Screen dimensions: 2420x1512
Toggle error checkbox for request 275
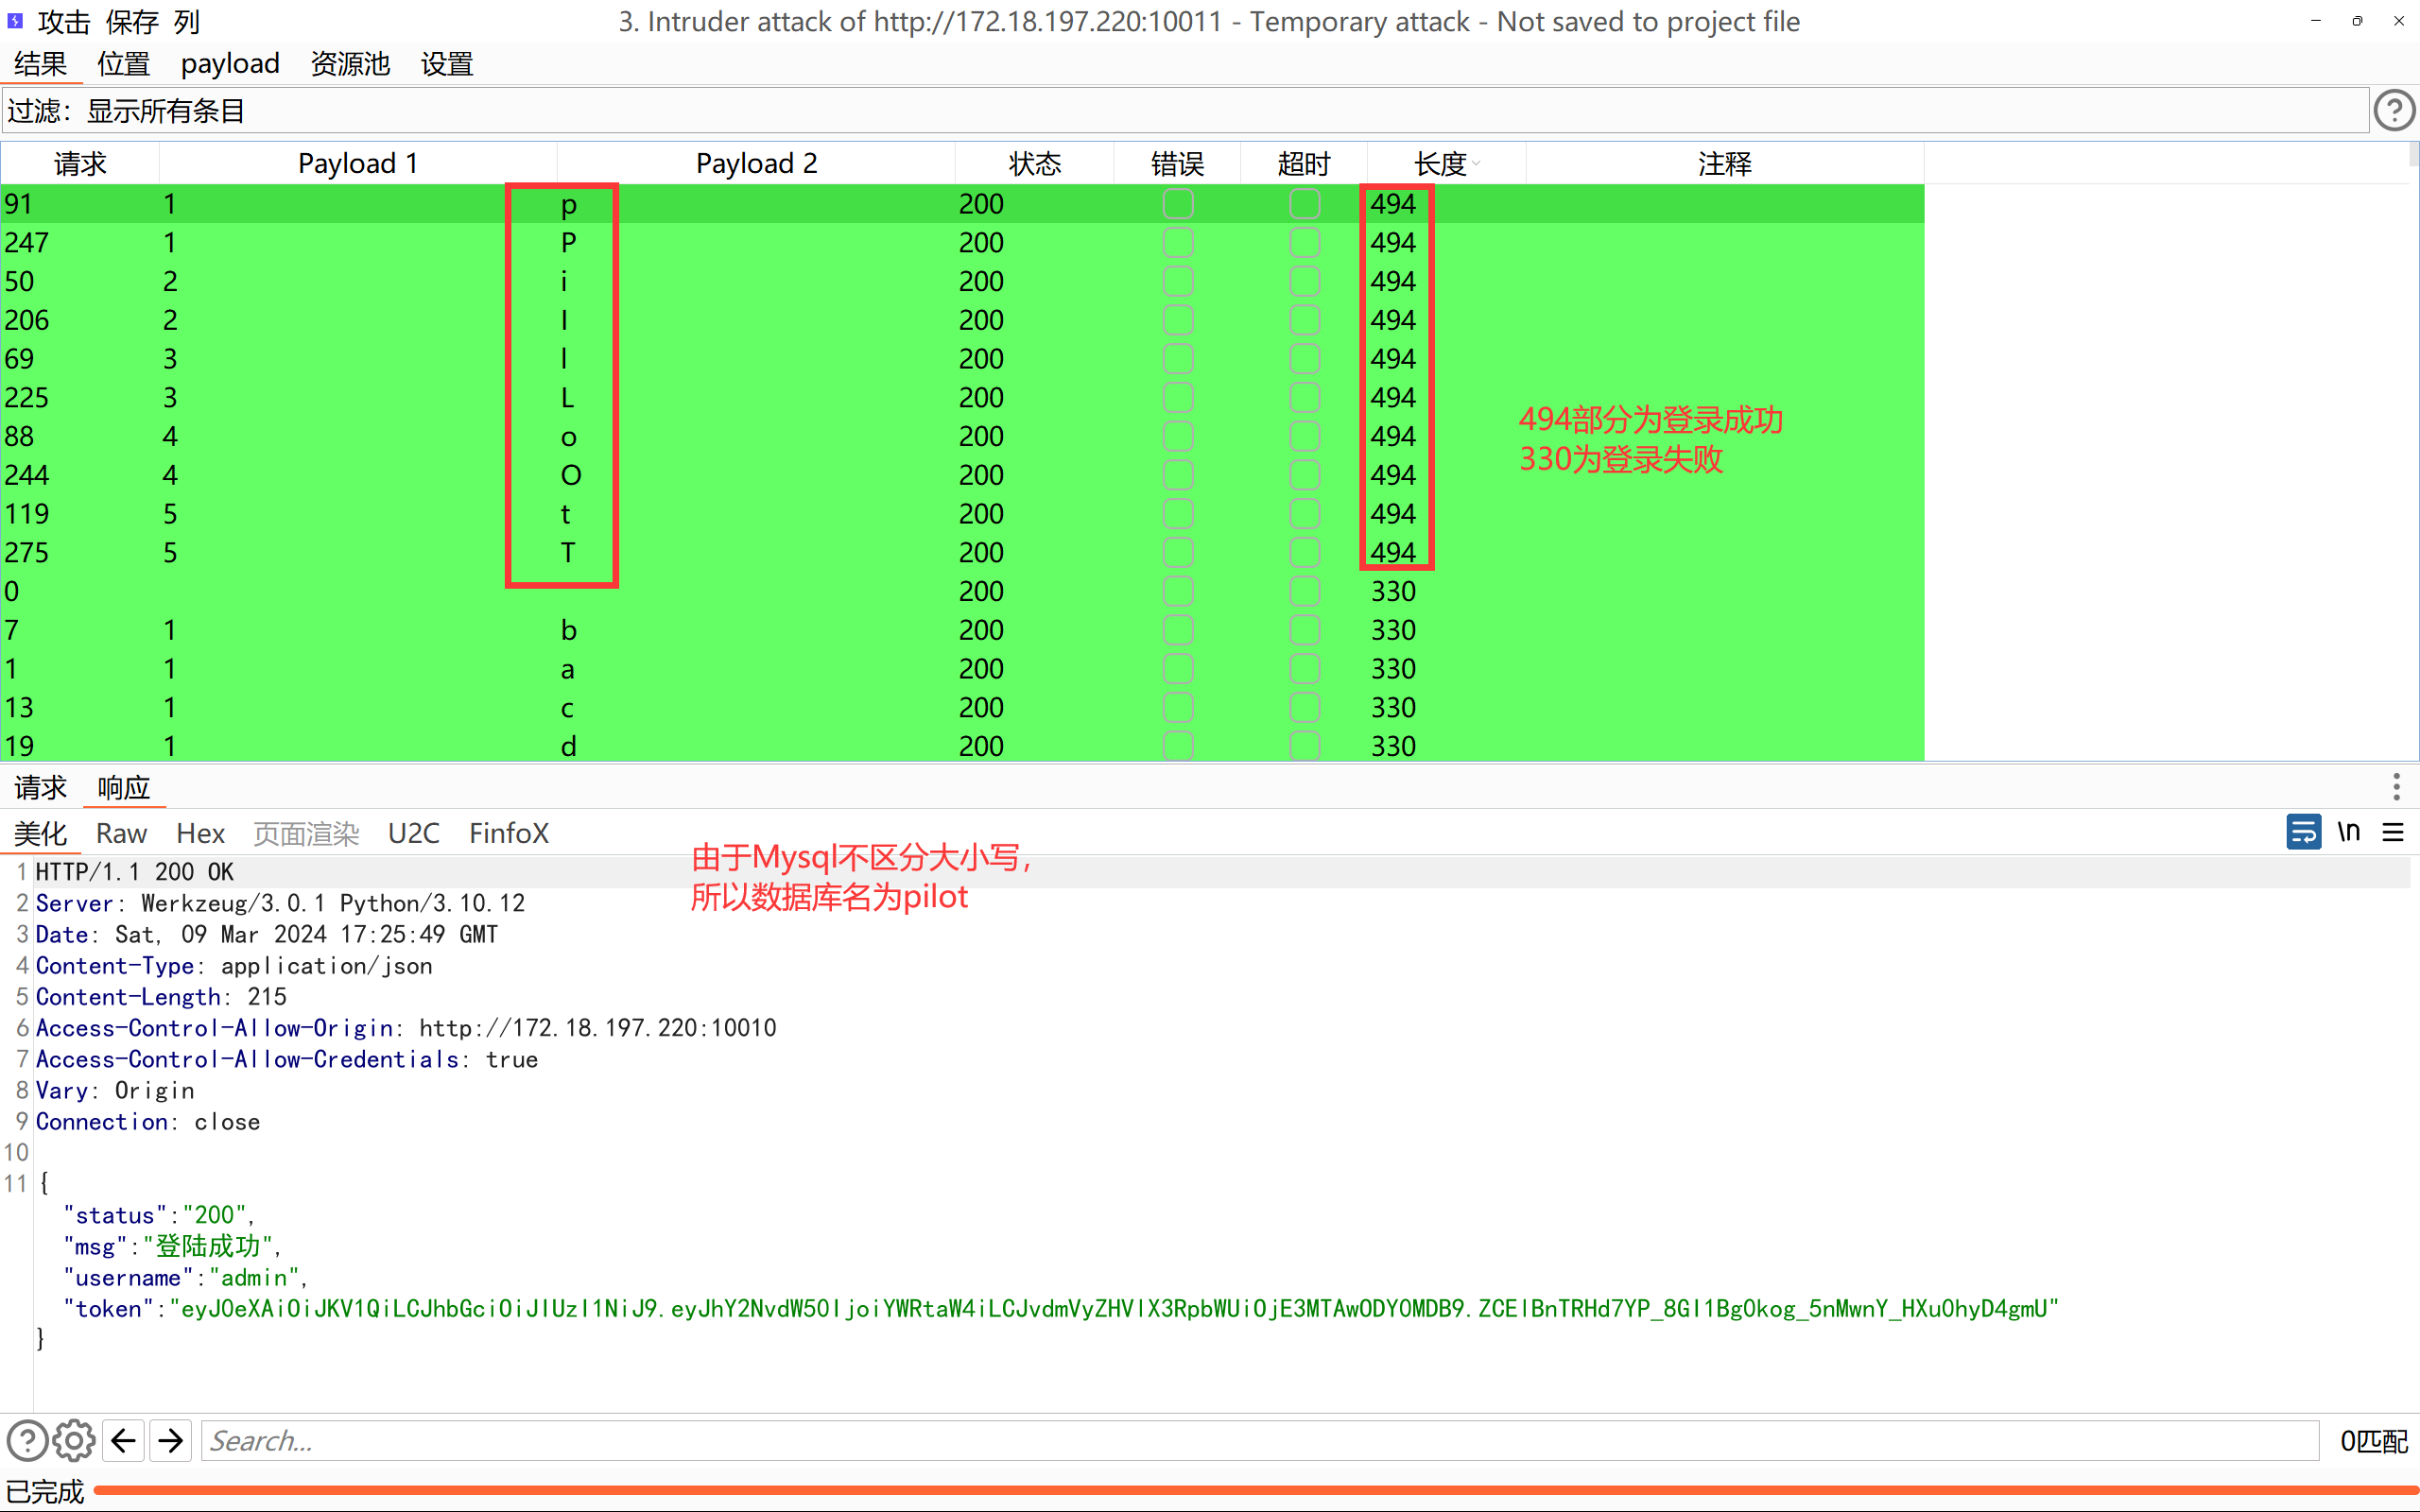(1178, 553)
